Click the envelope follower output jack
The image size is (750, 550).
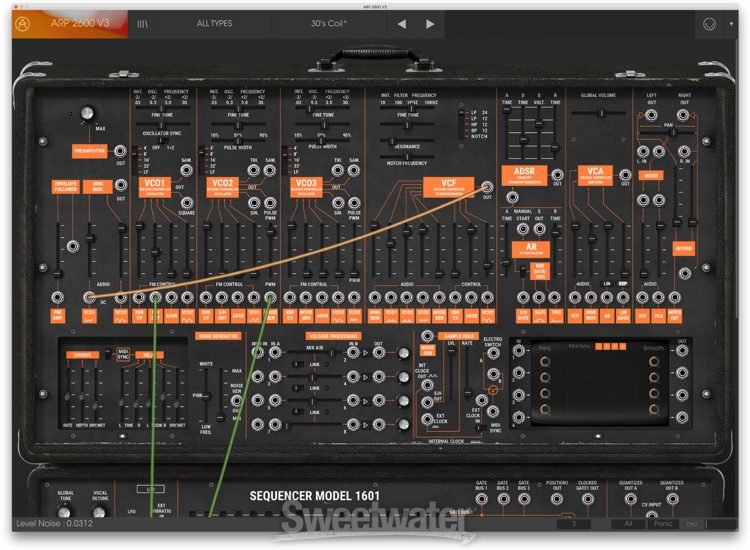73,246
